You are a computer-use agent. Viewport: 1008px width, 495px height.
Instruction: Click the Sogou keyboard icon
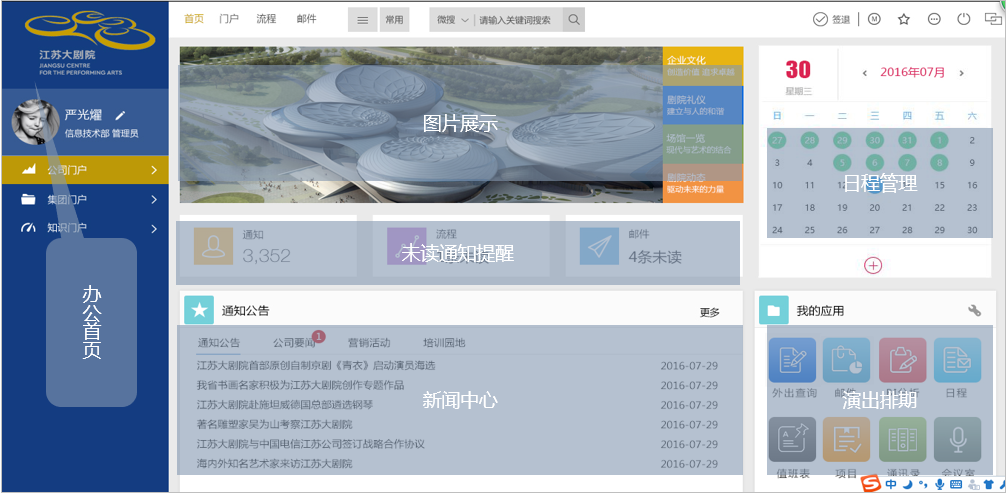(x=955, y=484)
